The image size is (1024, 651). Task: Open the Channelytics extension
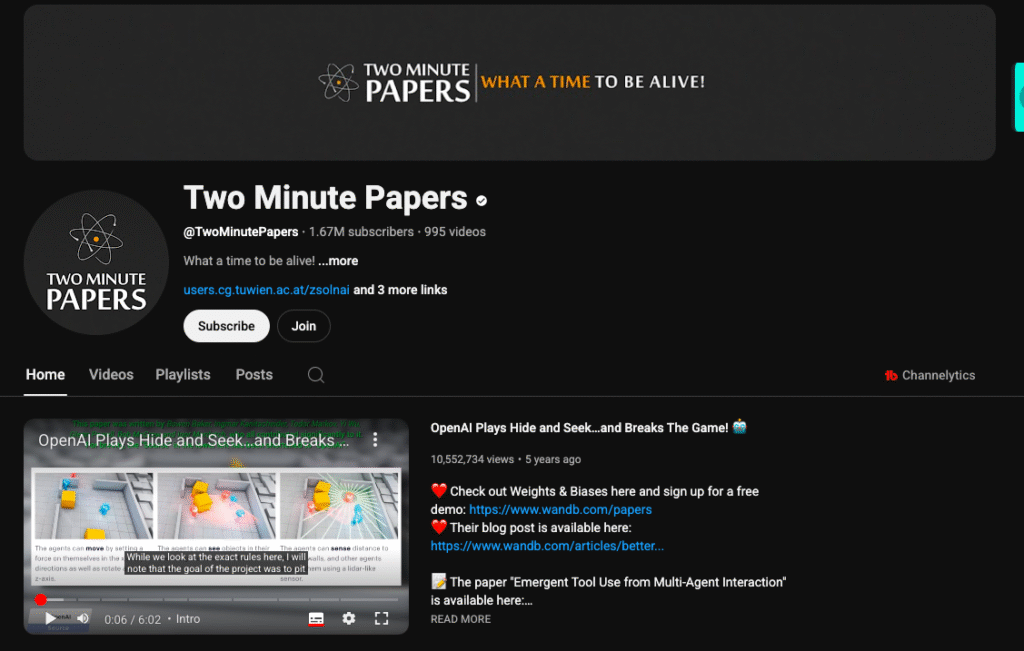[x=930, y=375]
